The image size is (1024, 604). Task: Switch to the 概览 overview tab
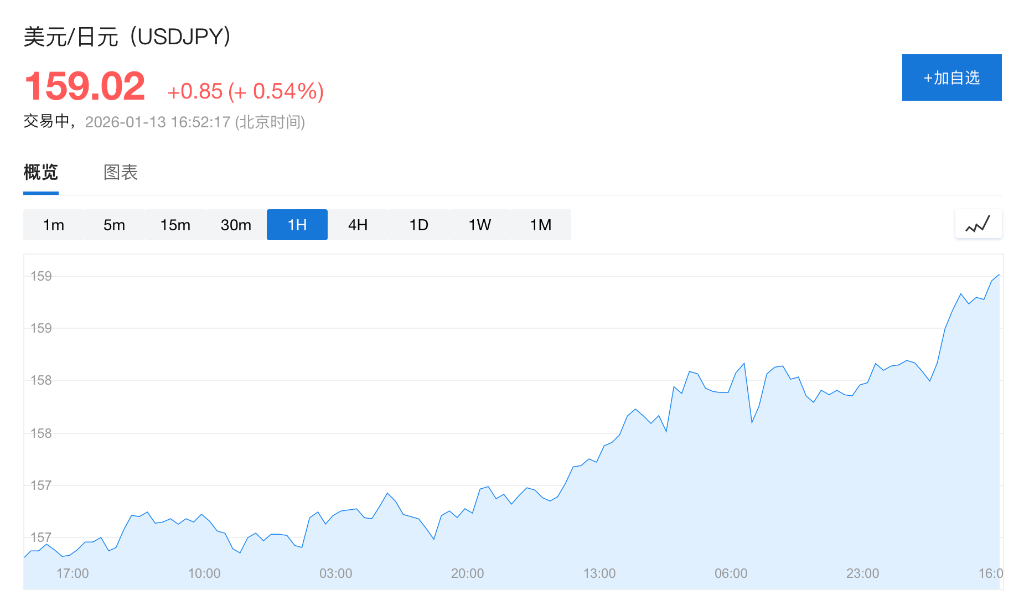[41, 172]
